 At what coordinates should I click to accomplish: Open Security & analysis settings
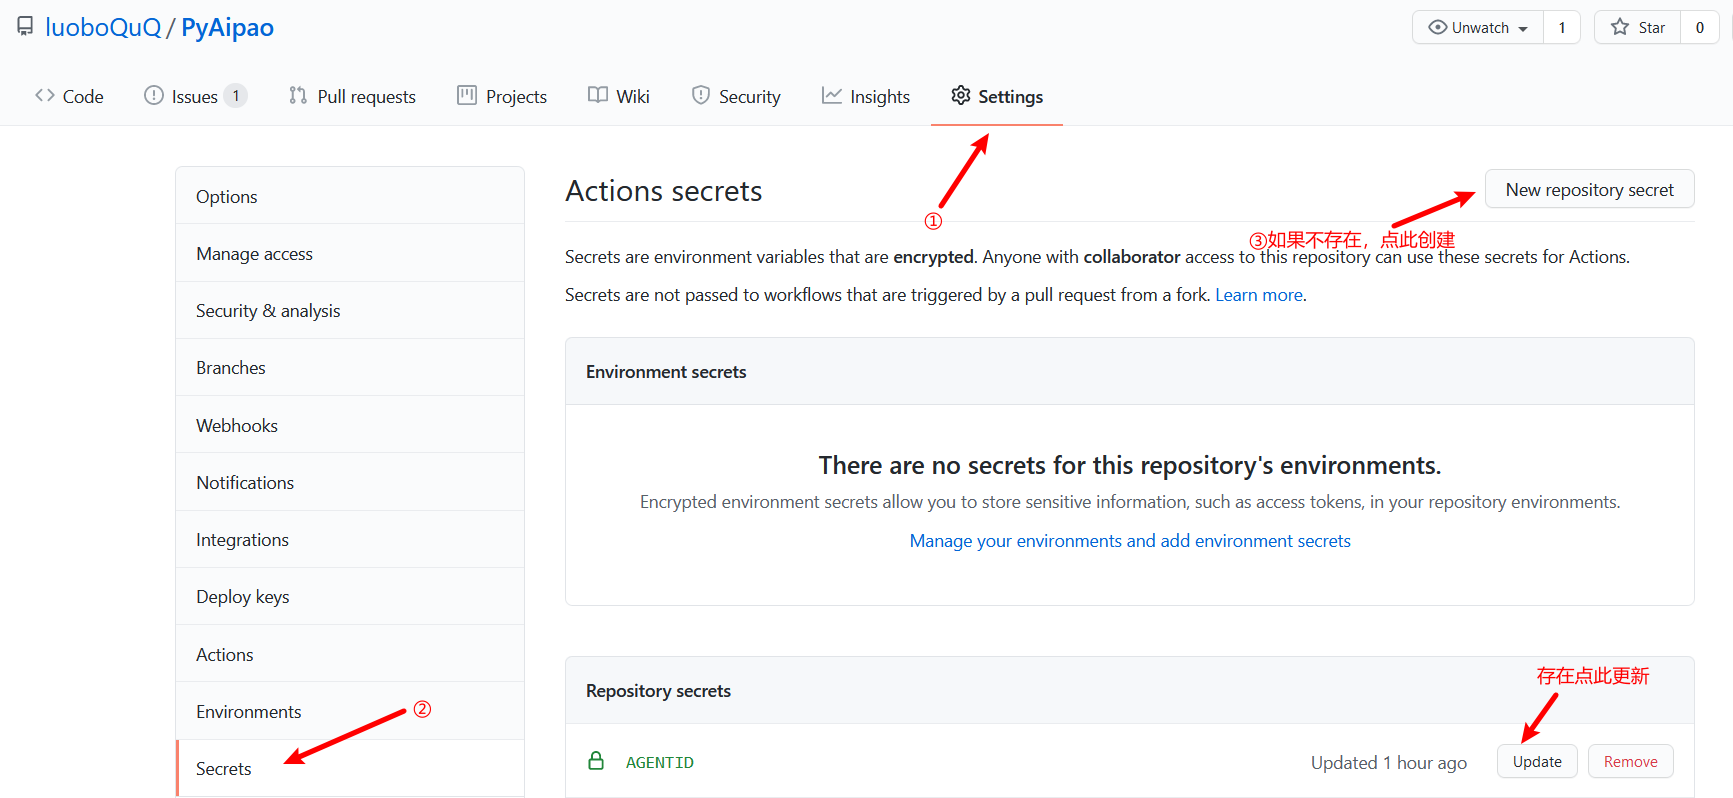coord(350,310)
